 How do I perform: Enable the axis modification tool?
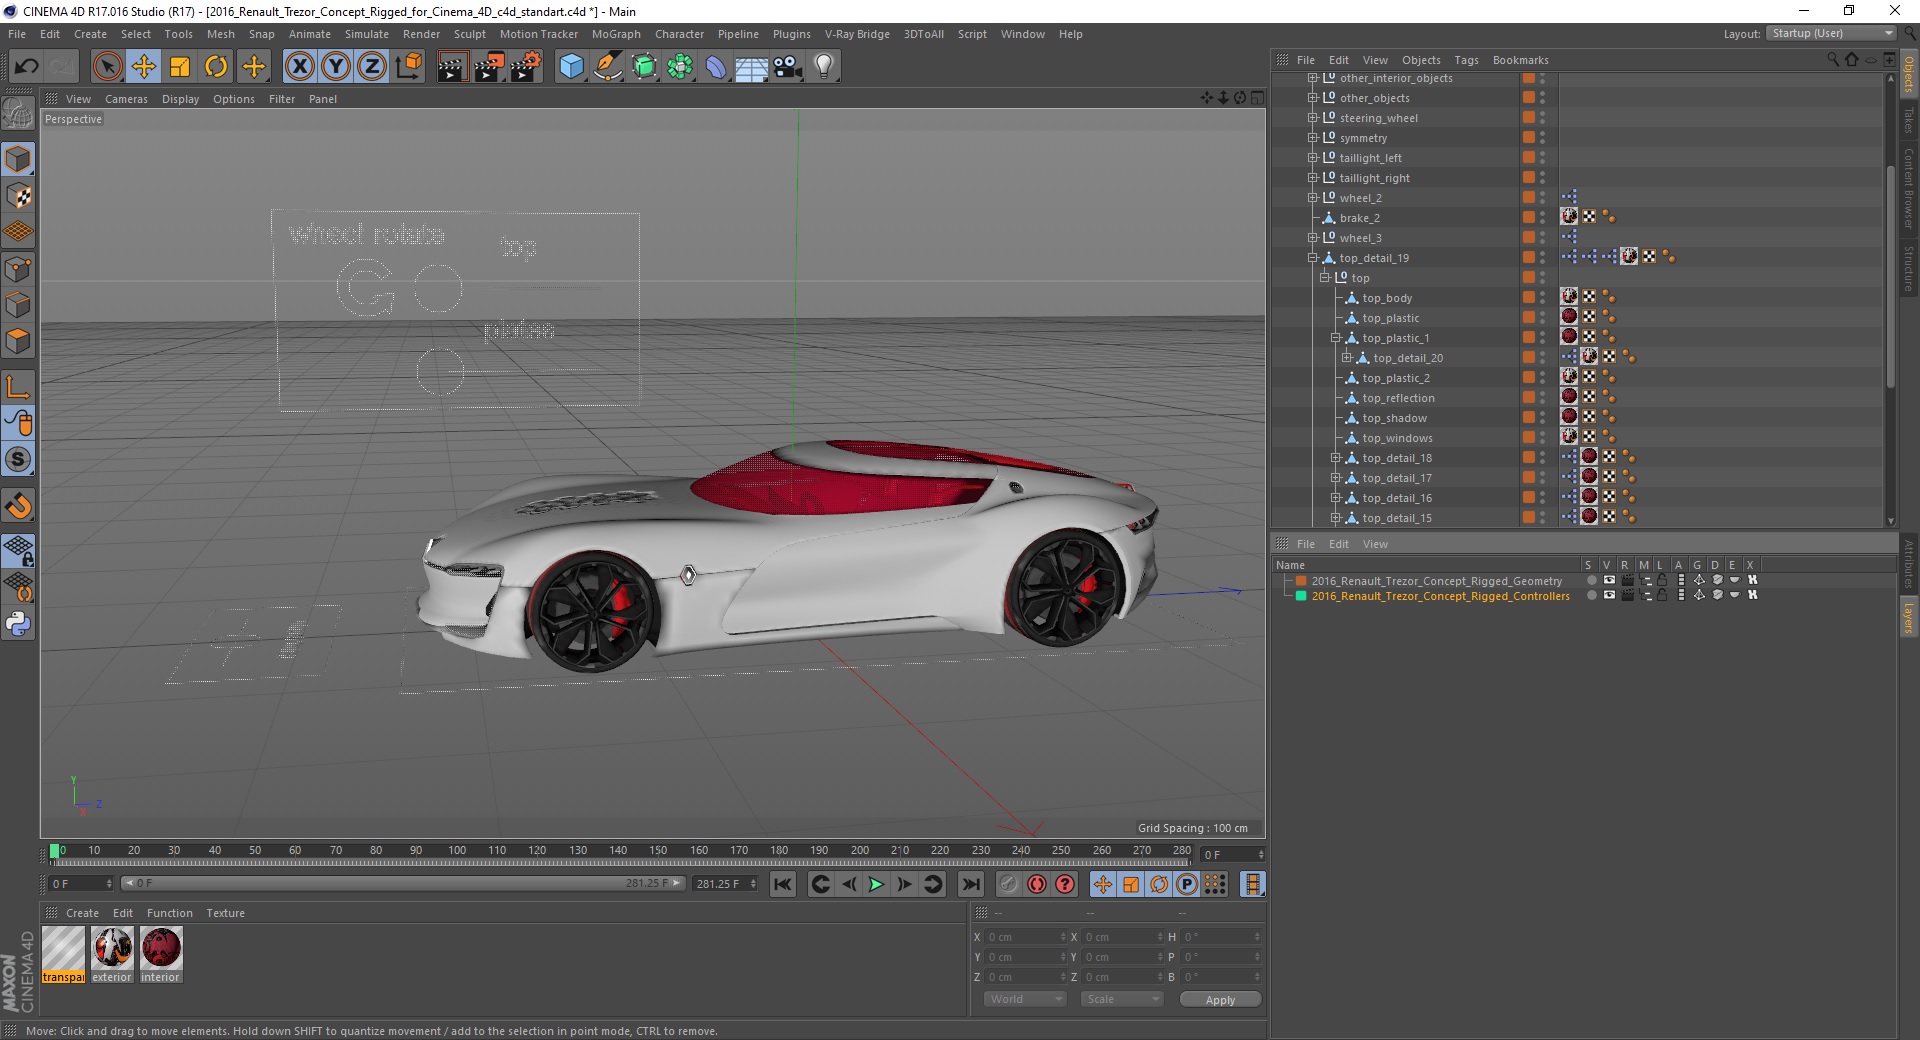[18, 387]
